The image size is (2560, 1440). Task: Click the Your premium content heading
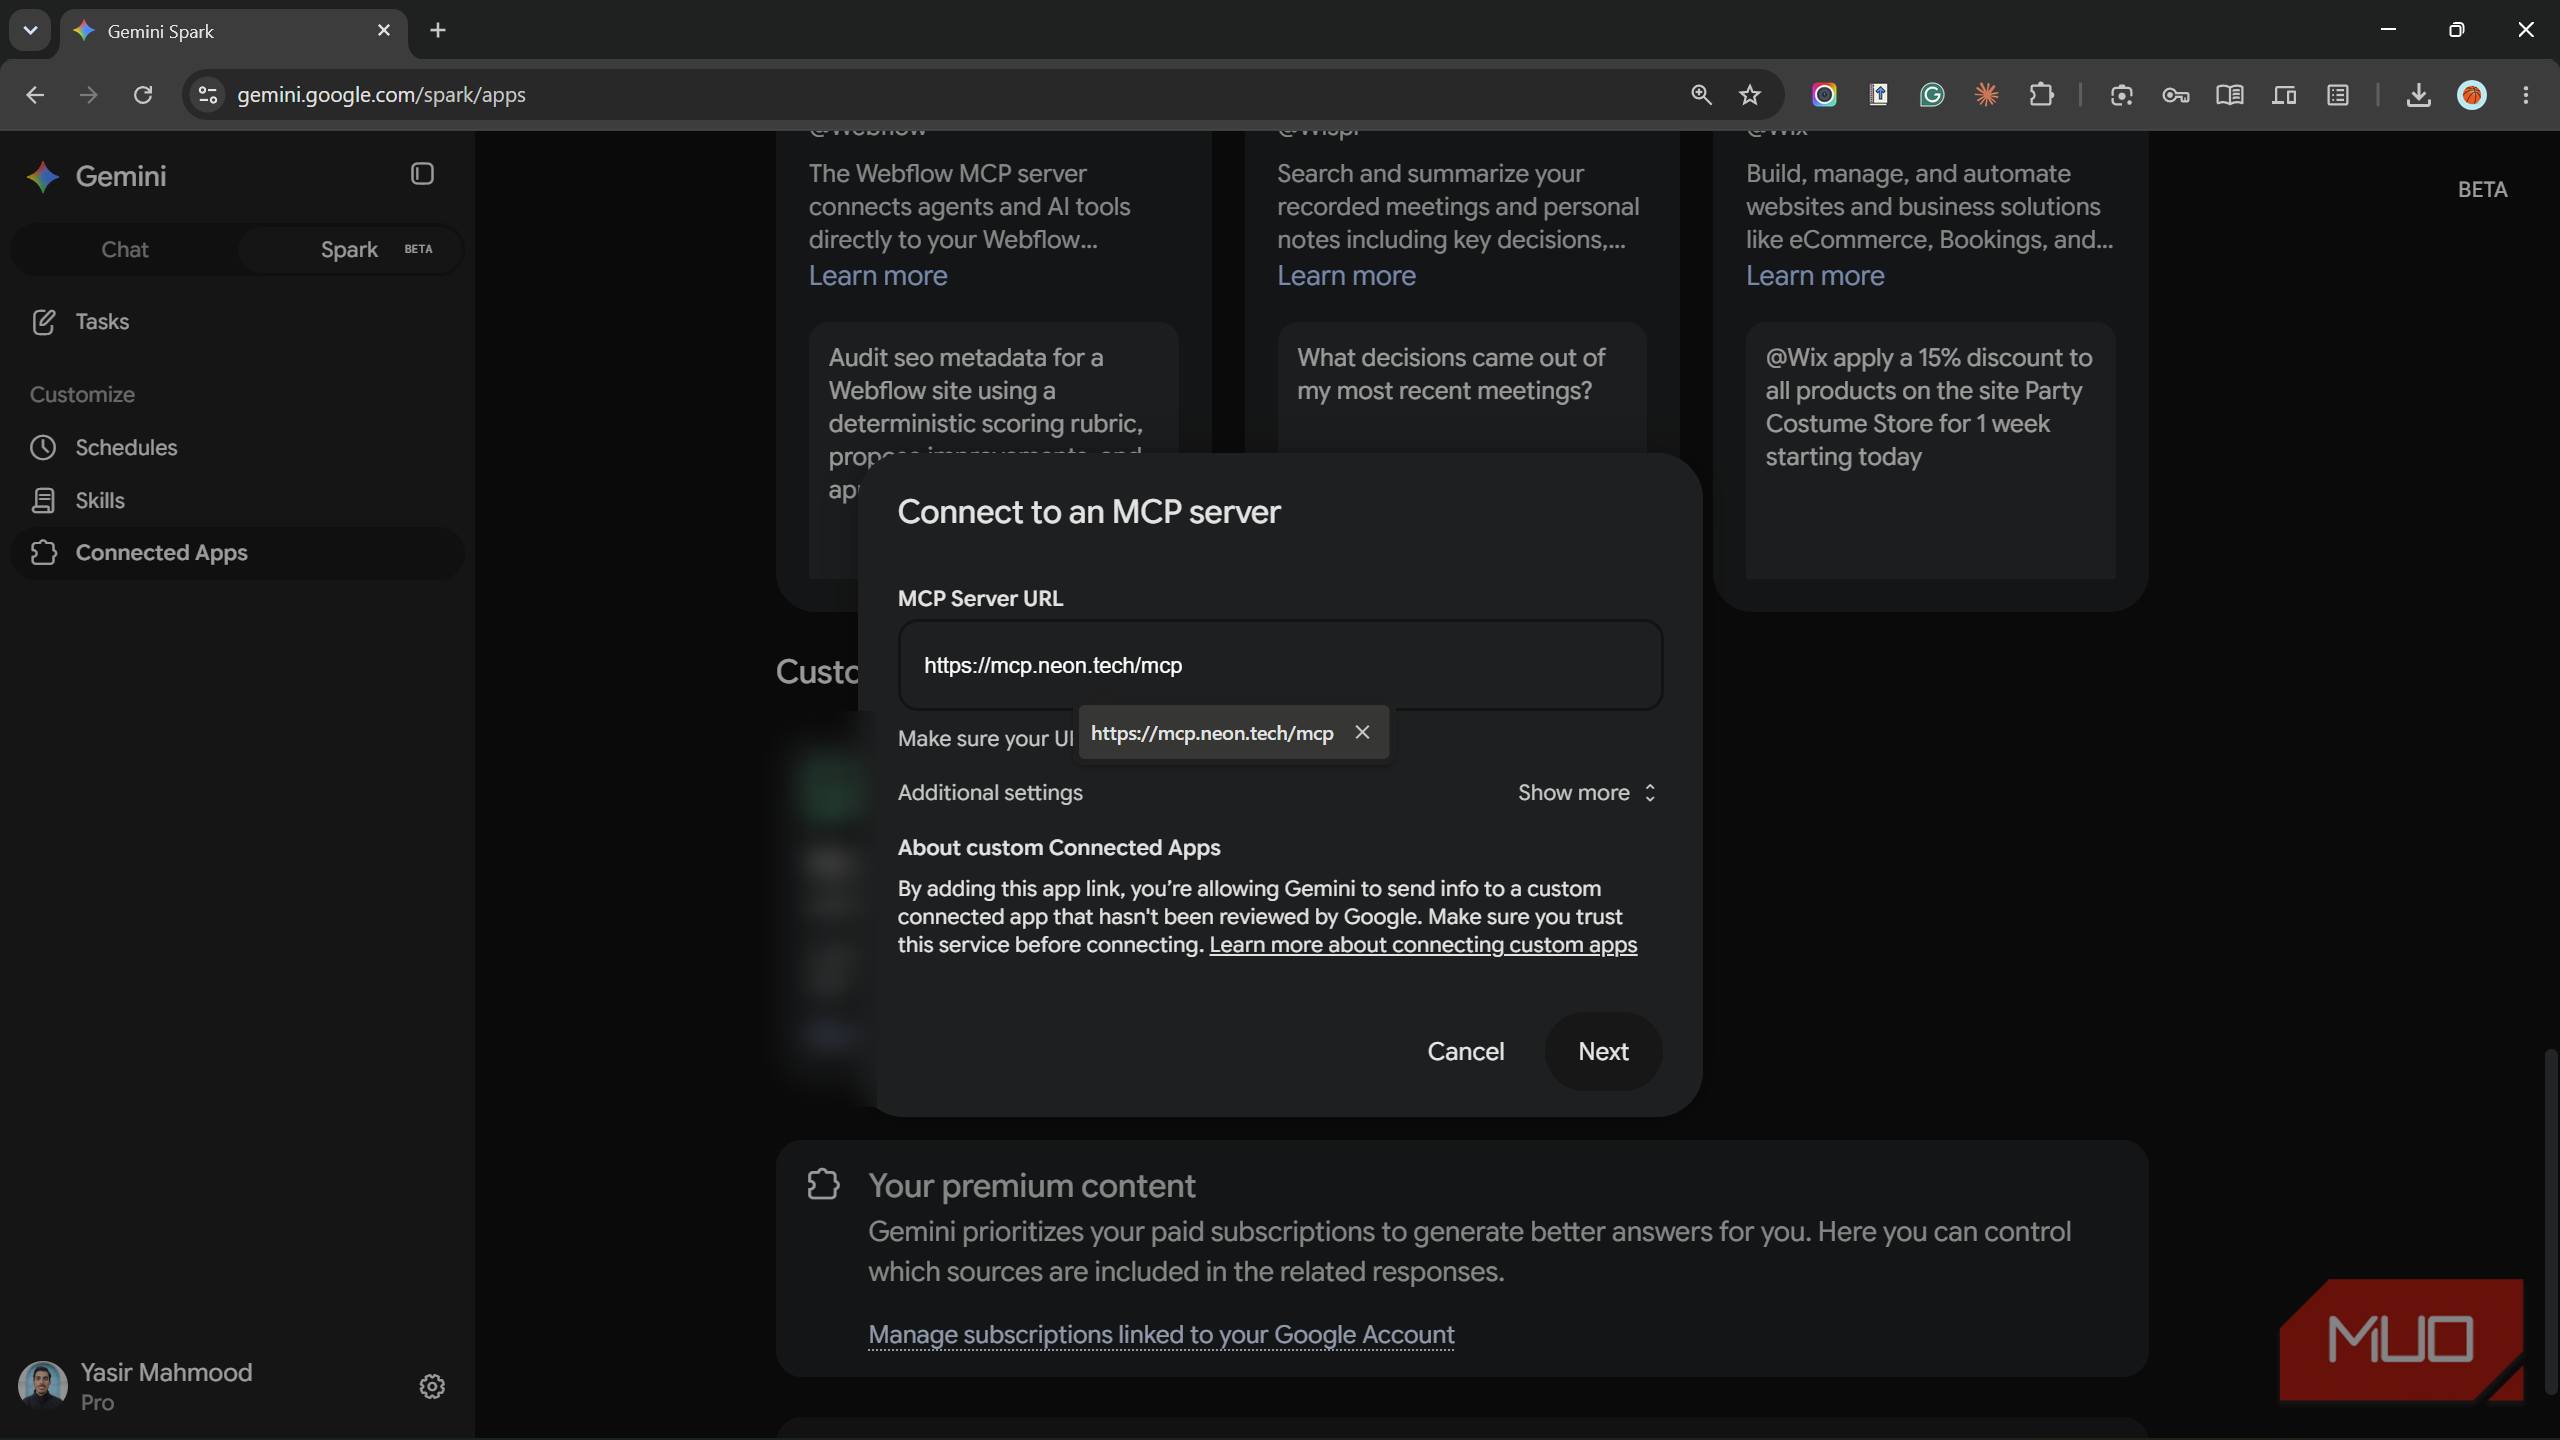pyautogui.click(x=1031, y=1185)
